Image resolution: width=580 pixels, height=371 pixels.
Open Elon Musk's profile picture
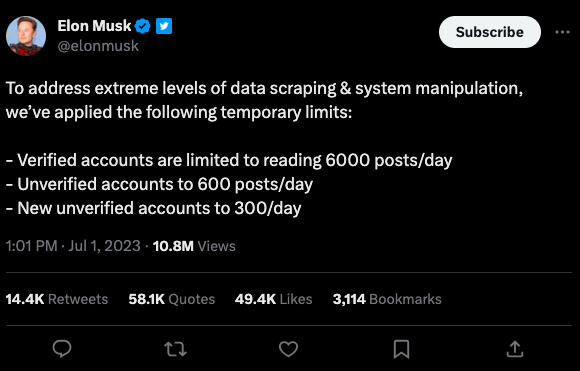[26, 36]
